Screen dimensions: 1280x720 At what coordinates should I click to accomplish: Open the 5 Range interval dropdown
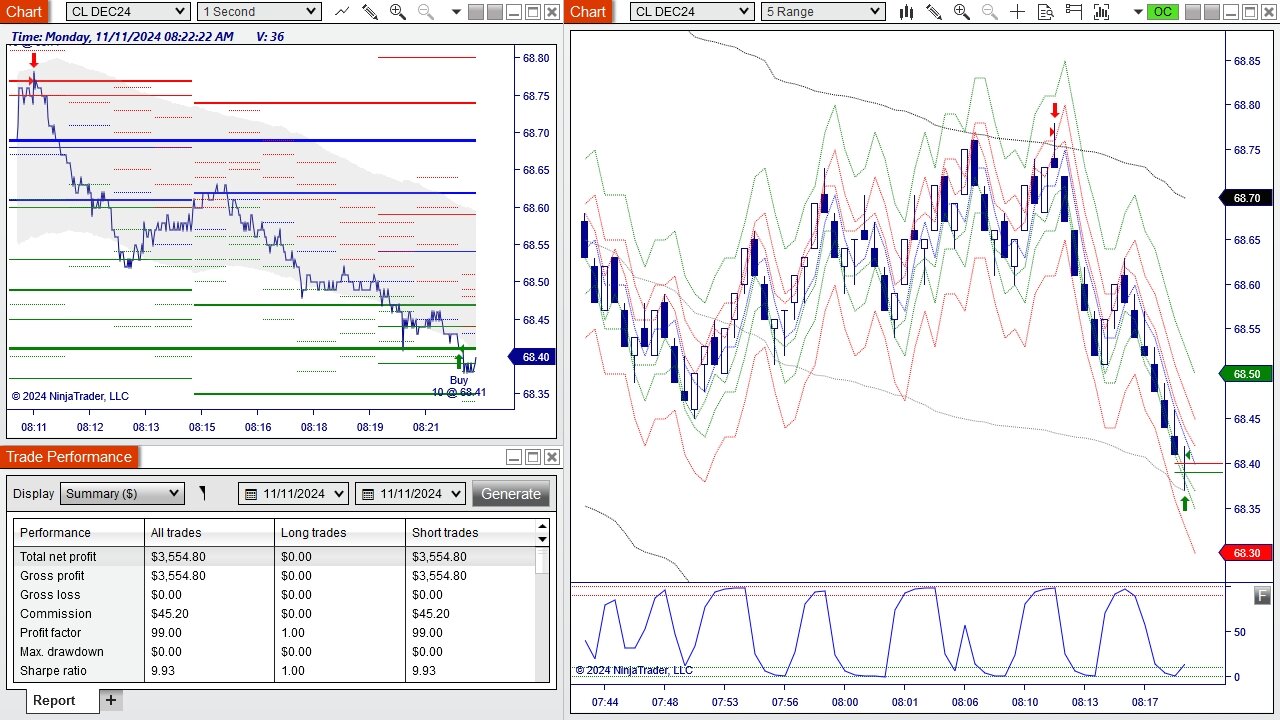point(823,11)
